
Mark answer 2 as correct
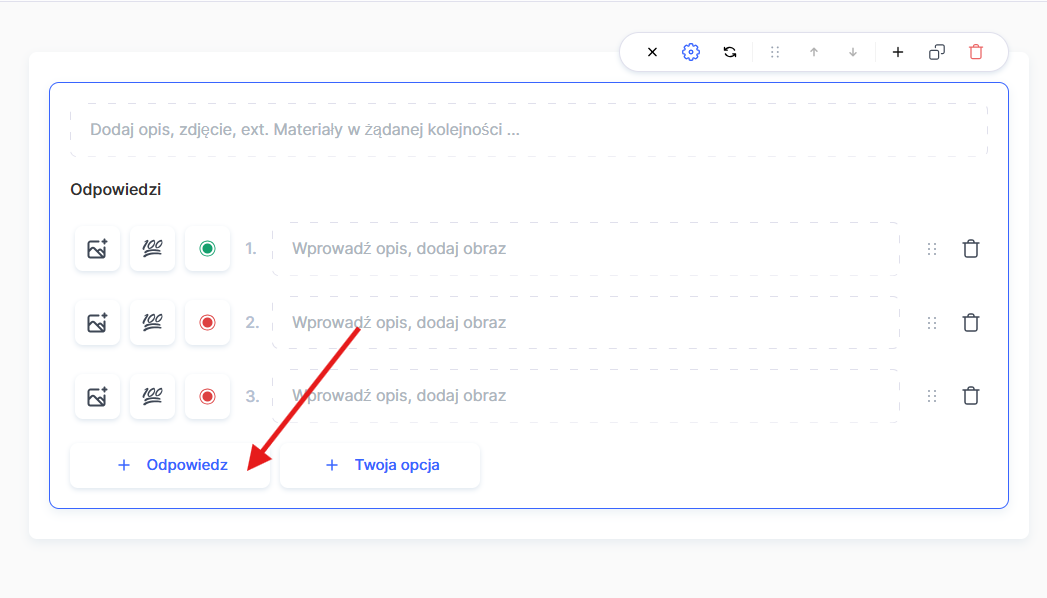click(x=207, y=323)
